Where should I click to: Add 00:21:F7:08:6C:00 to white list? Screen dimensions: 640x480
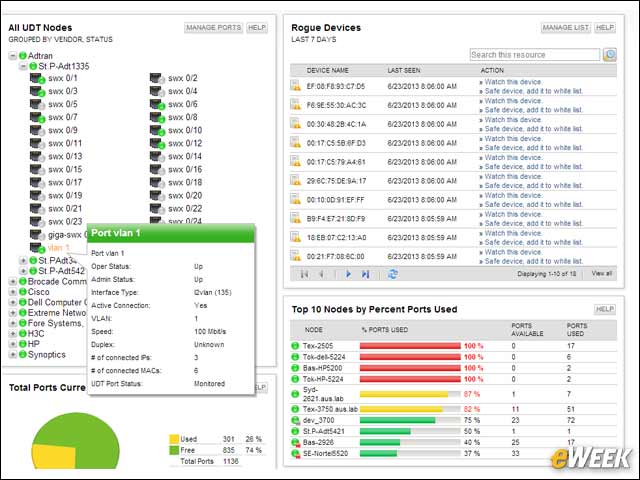pyautogui.click(x=534, y=262)
